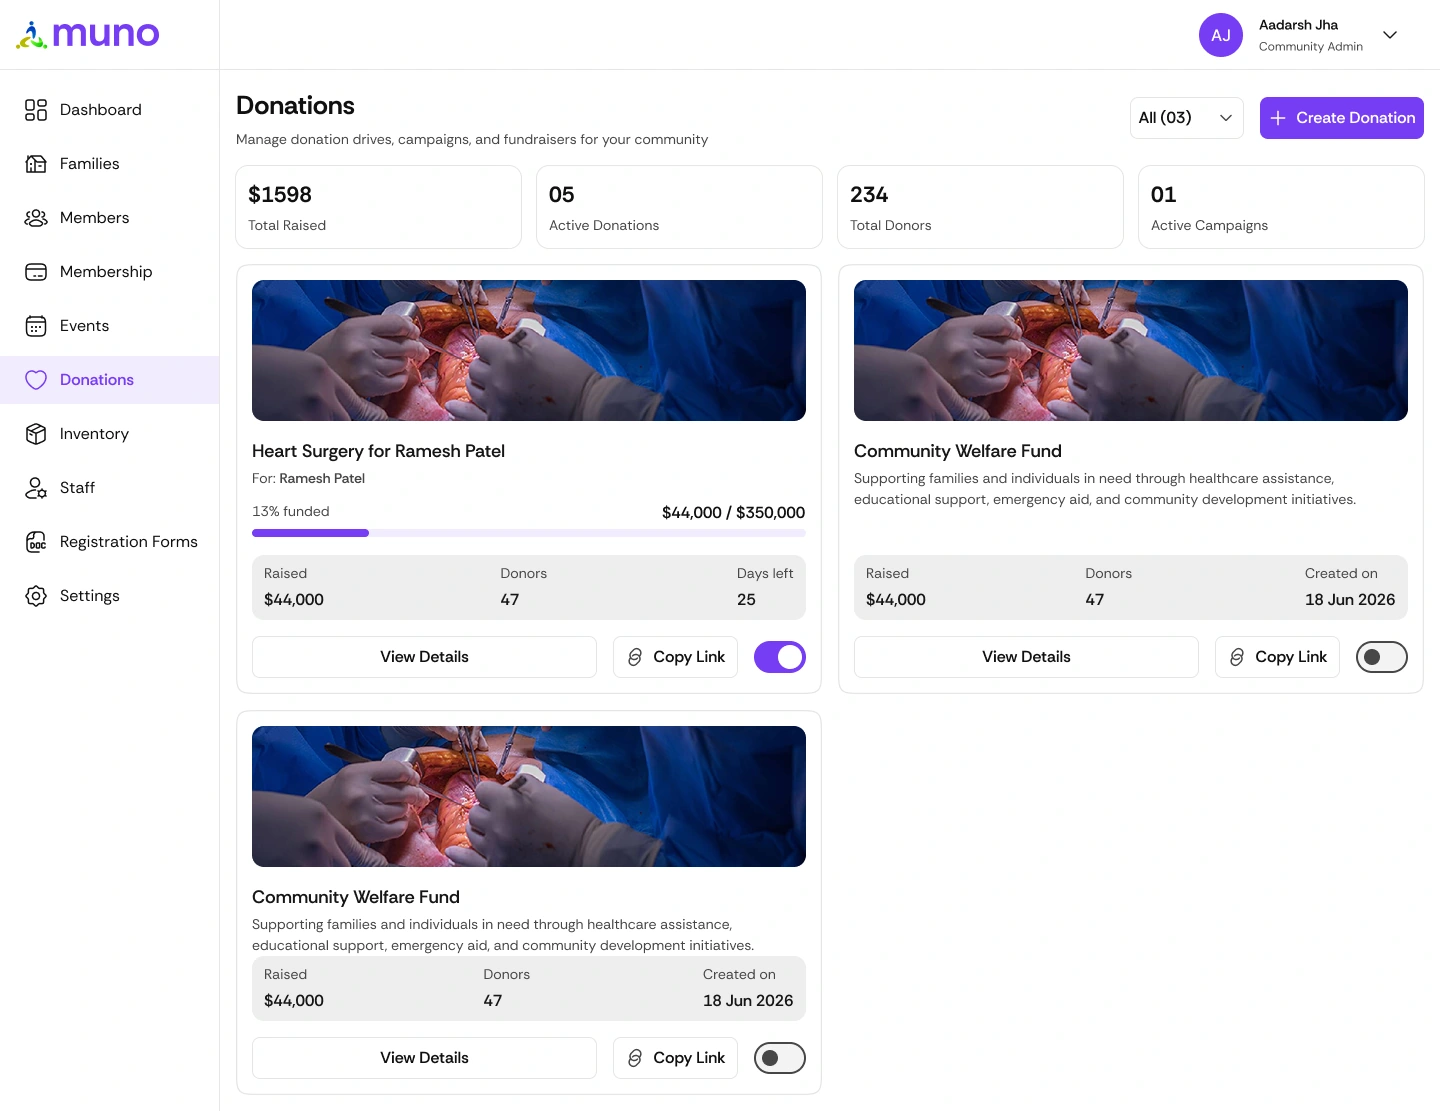Open the All (03) filter dropdown
The width and height of the screenshot is (1440, 1111).
(1187, 118)
